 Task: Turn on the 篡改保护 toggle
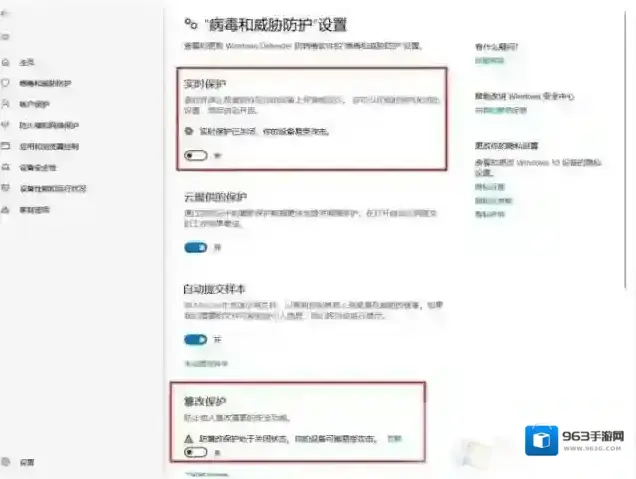coord(196,452)
